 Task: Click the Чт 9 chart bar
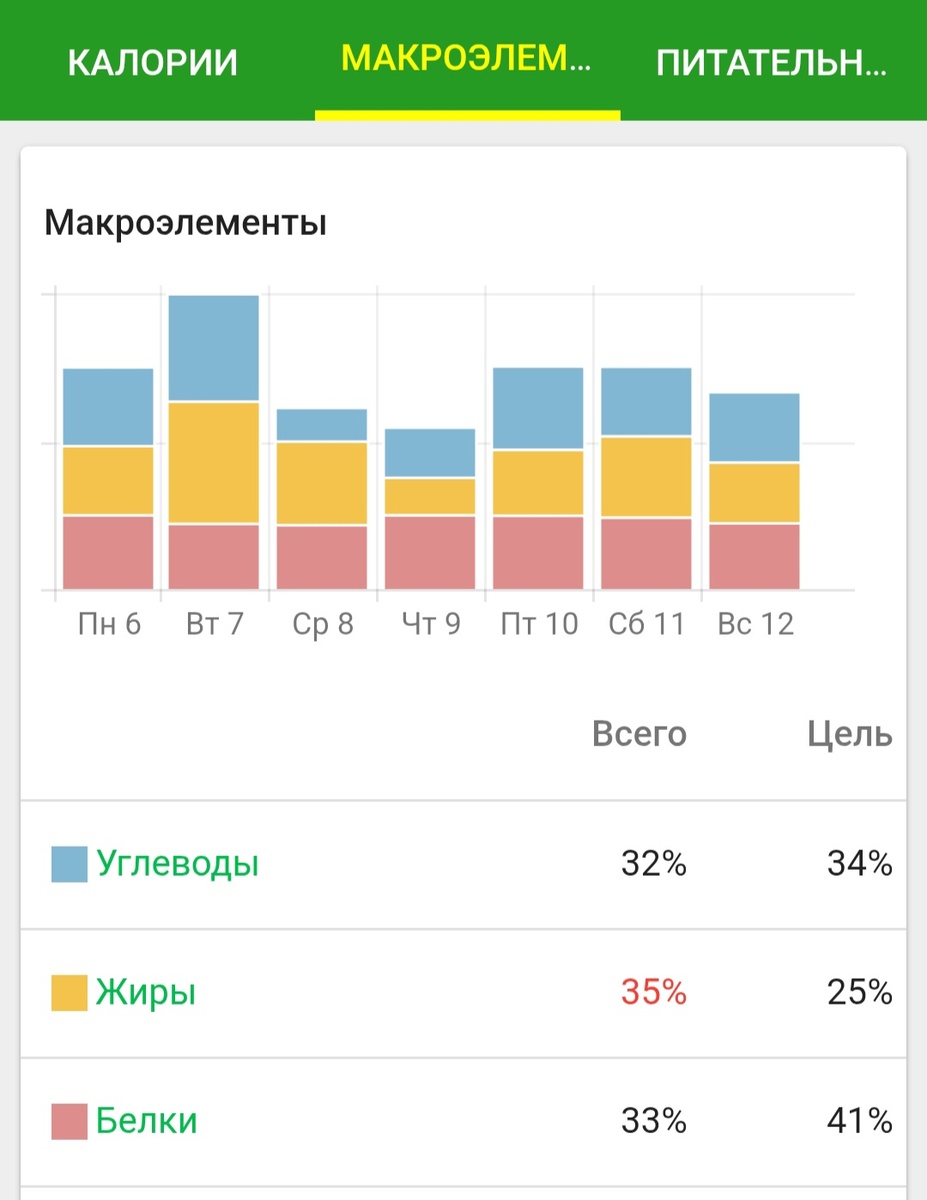[430, 510]
